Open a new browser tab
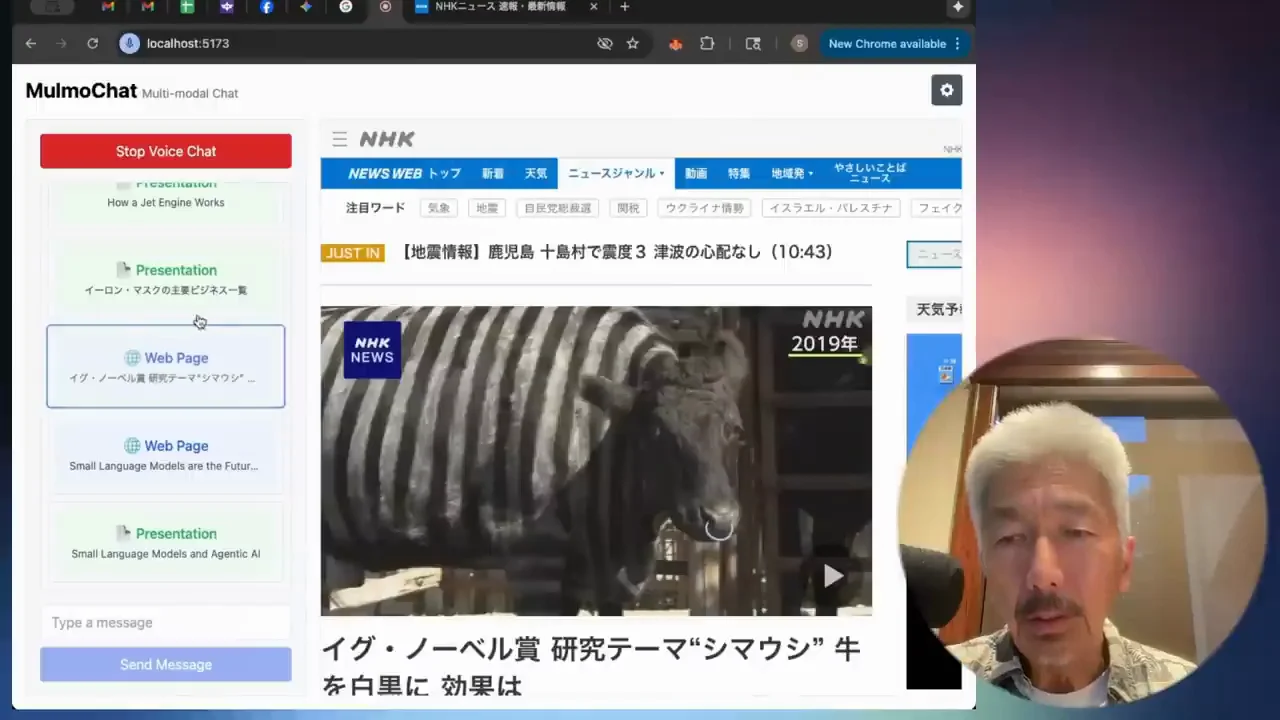1280x720 pixels. (x=624, y=6)
